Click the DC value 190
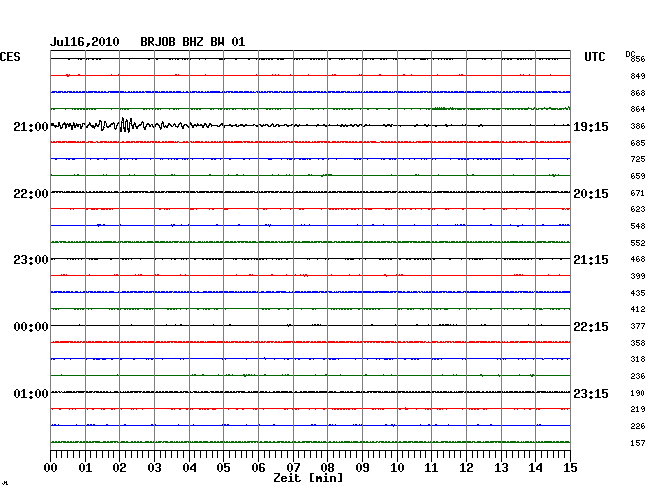 click(638, 393)
